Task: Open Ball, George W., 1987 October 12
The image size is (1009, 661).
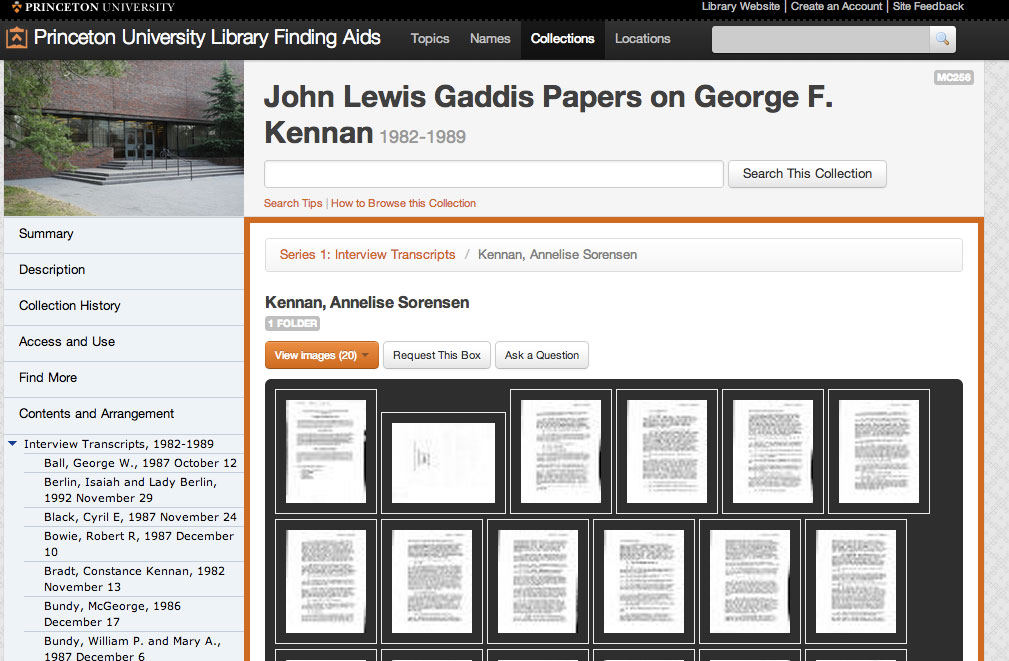Action: tap(140, 463)
